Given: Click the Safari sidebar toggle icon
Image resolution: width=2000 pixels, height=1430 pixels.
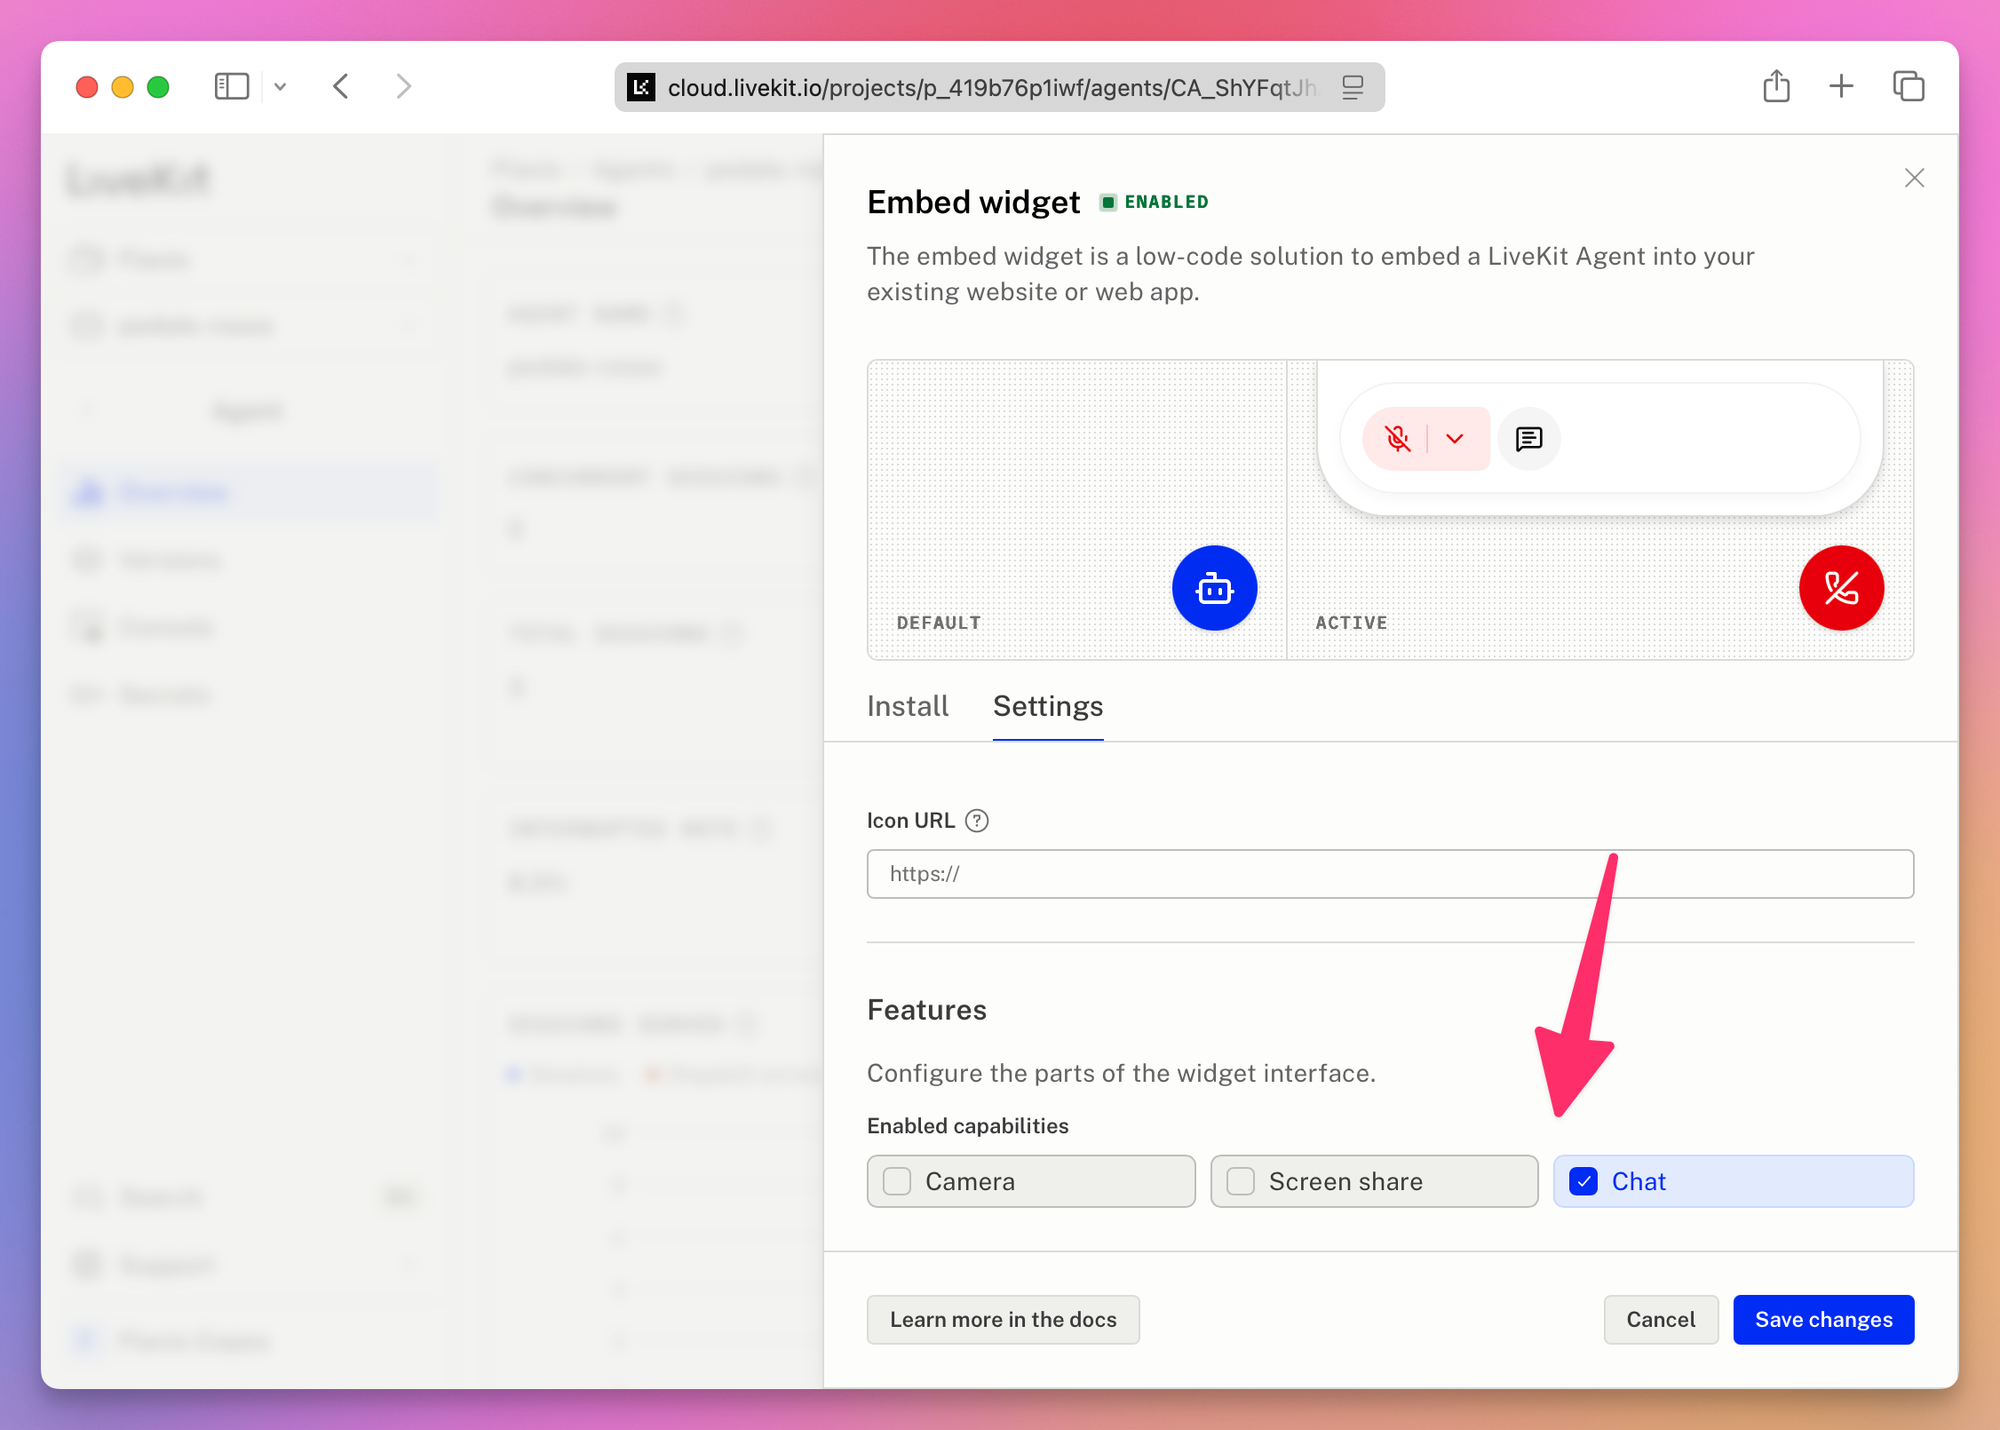Looking at the screenshot, I should pyautogui.click(x=232, y=87).
